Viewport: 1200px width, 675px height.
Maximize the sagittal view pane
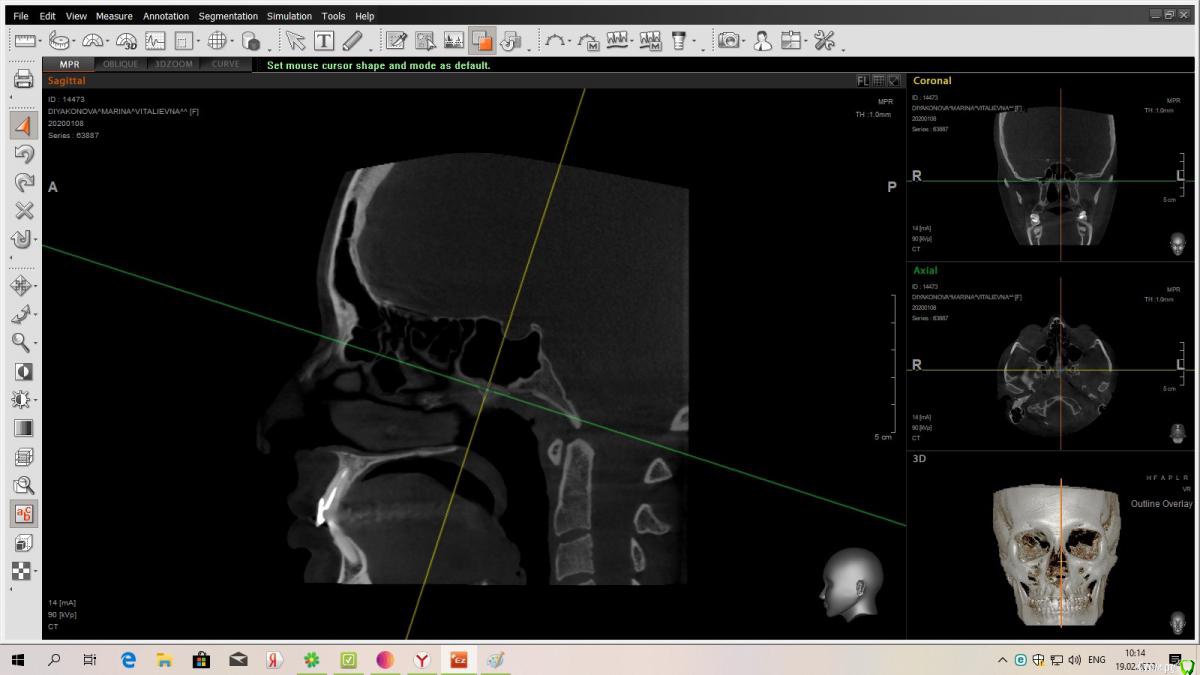894,81
